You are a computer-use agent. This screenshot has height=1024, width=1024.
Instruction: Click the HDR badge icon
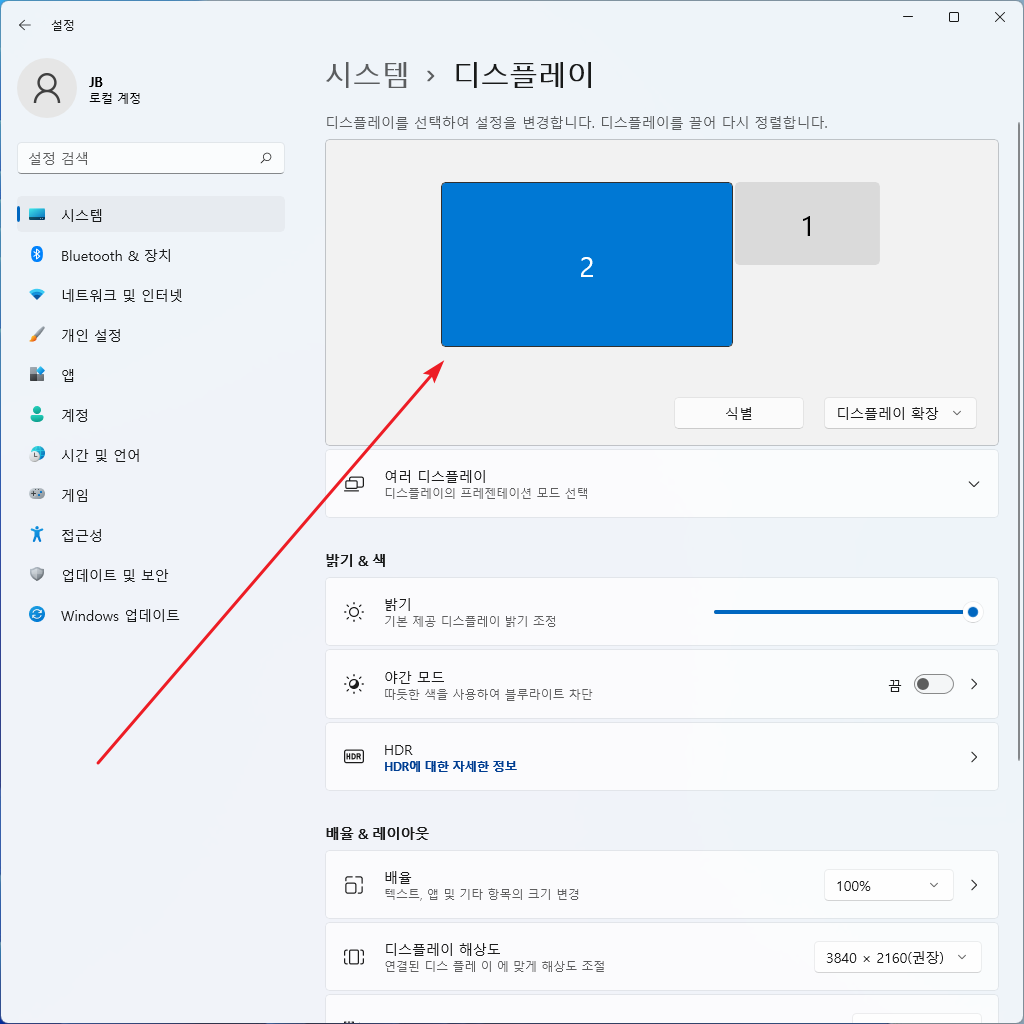[354, 756]
